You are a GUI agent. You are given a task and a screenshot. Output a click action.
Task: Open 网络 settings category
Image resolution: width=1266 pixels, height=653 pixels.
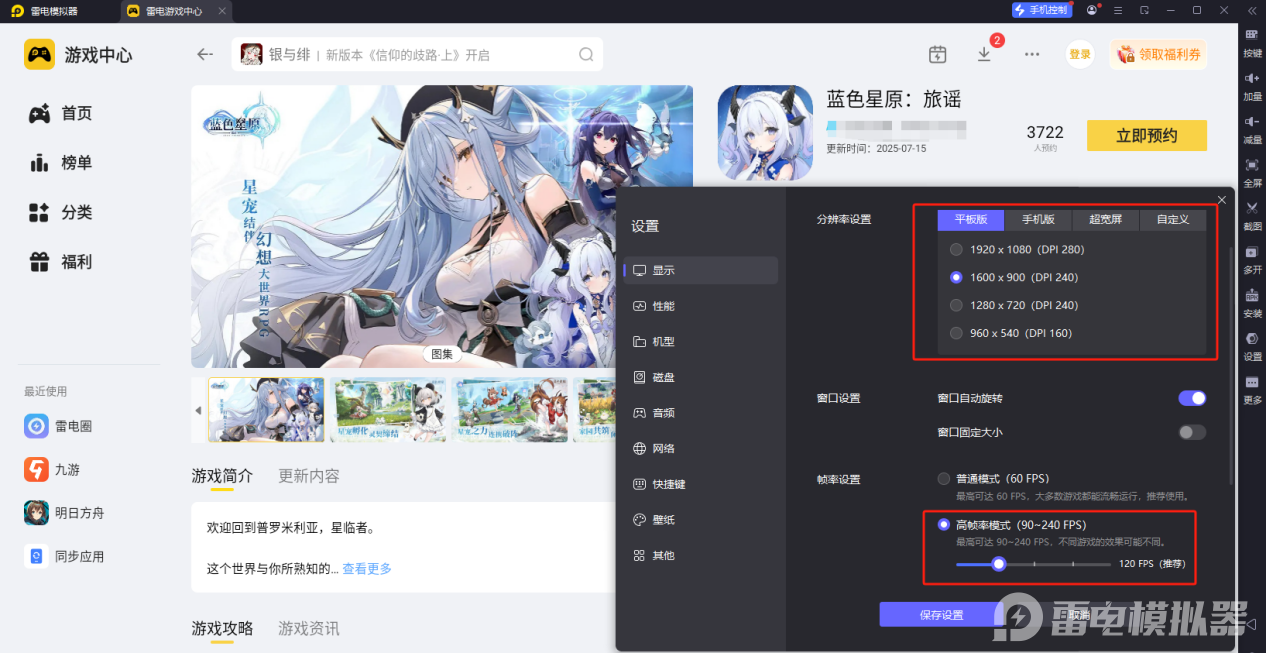pos(701,448)
